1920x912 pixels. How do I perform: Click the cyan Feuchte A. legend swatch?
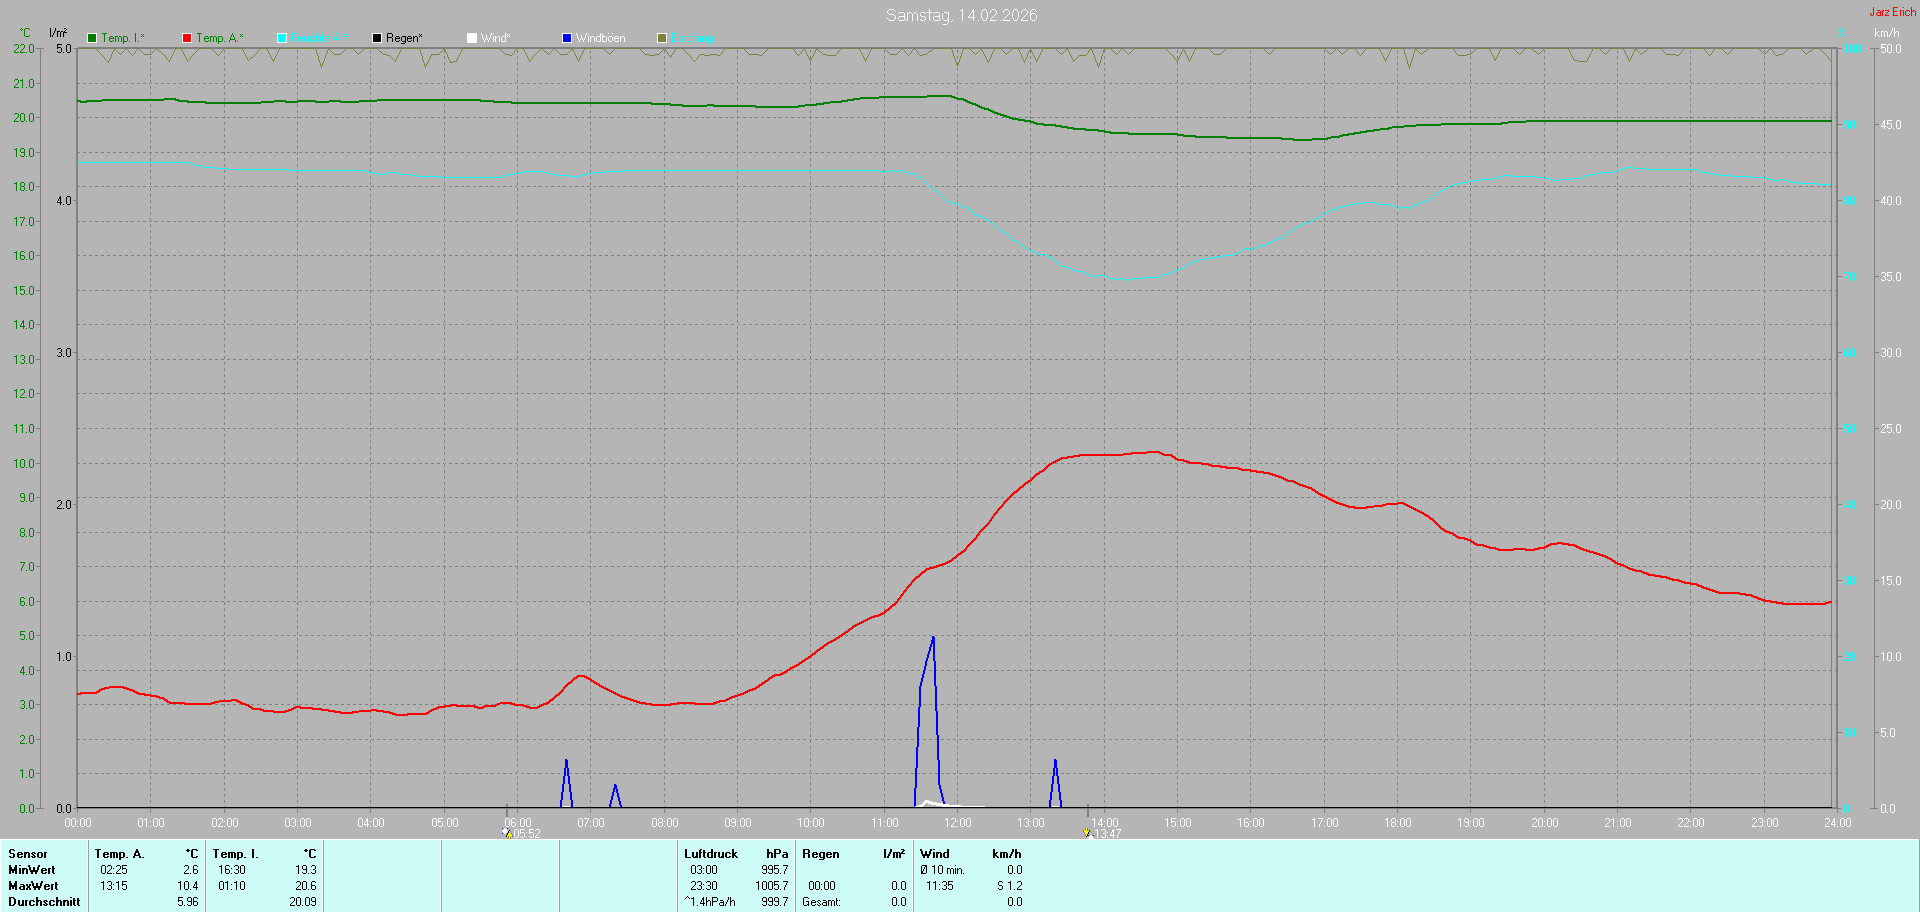tap(282, 38)
